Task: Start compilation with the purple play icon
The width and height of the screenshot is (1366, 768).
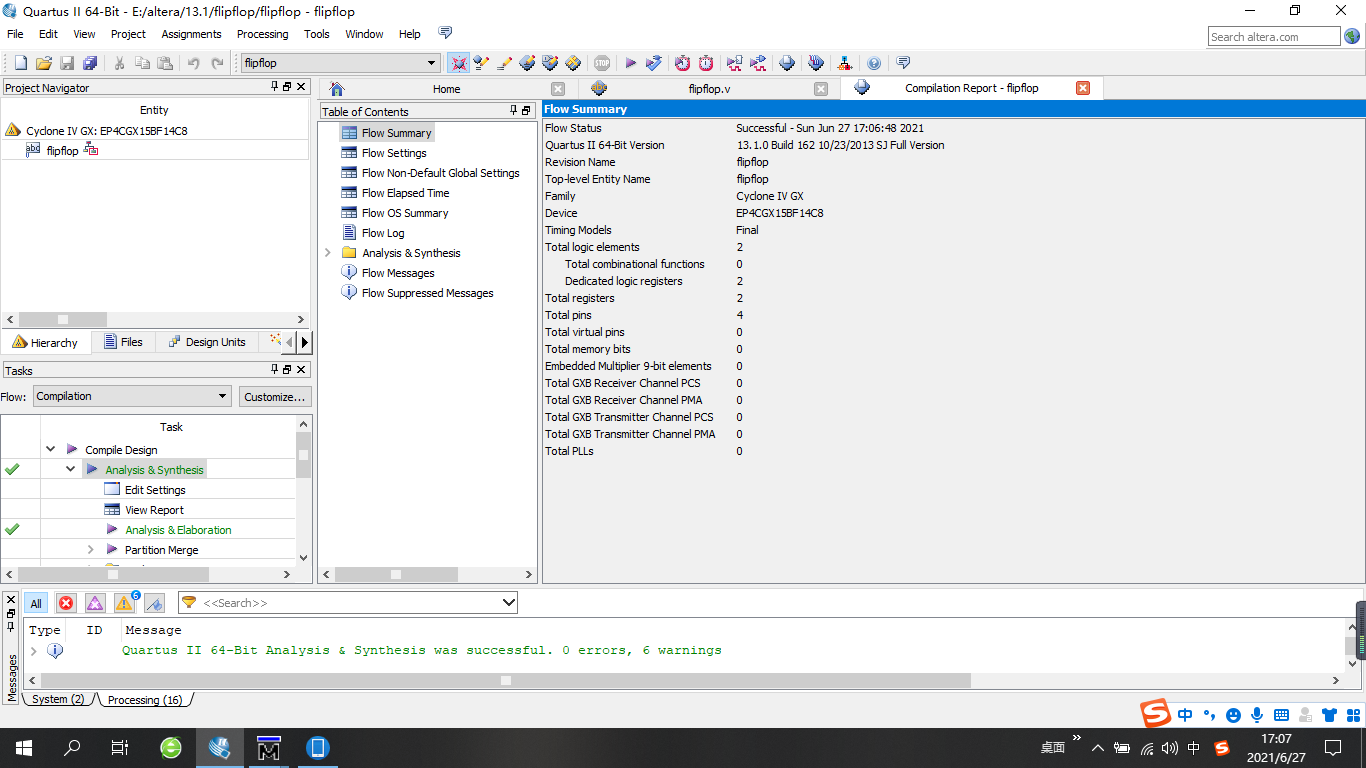Action: click(631, 63)
